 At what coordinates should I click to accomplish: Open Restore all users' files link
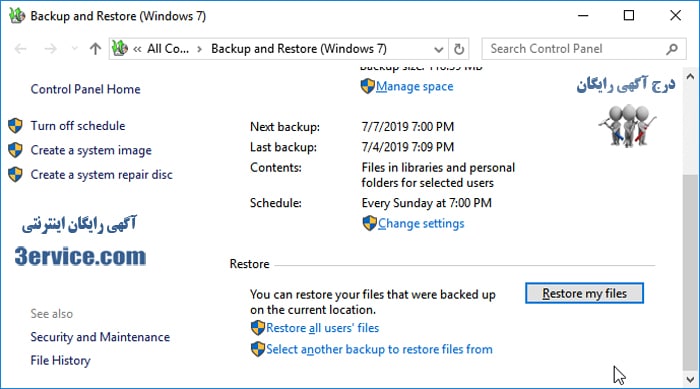click(x=322, y=328)
